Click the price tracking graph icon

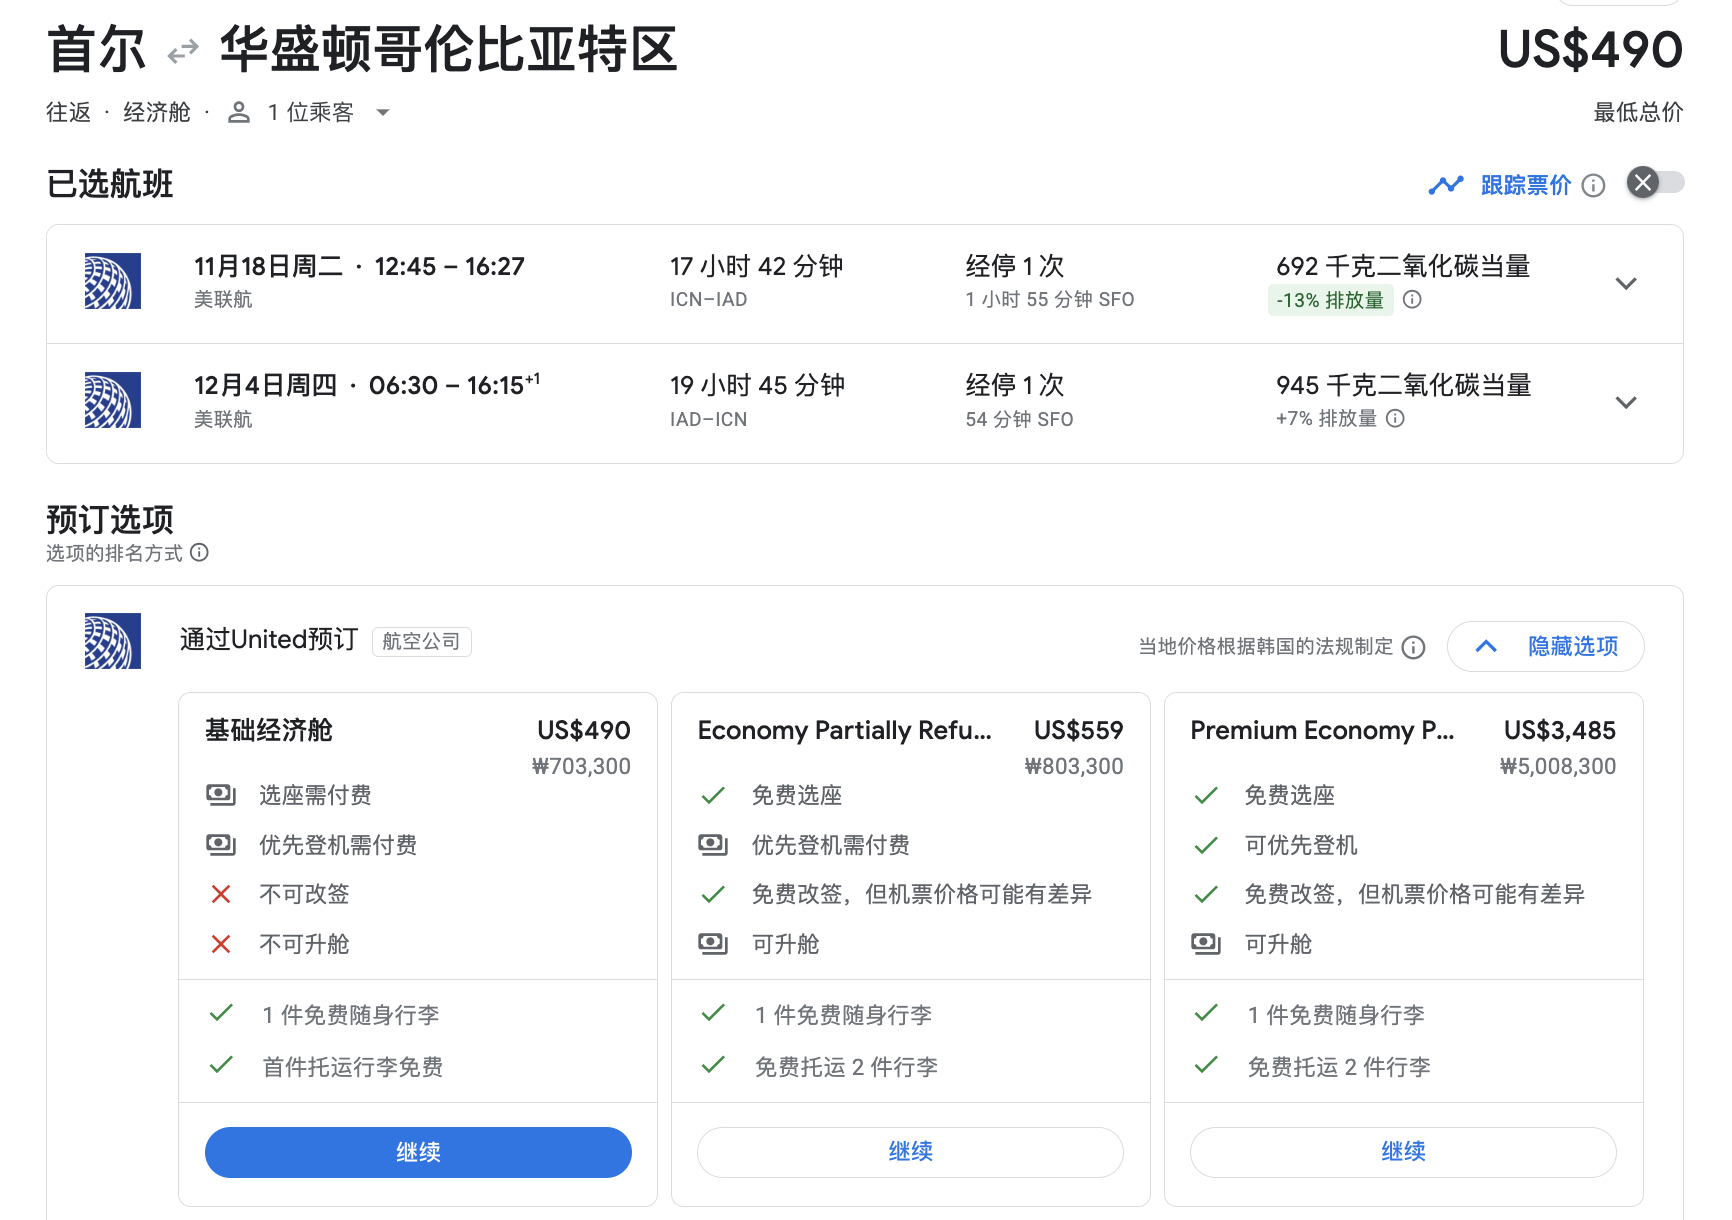click(x=1445, y=185)
